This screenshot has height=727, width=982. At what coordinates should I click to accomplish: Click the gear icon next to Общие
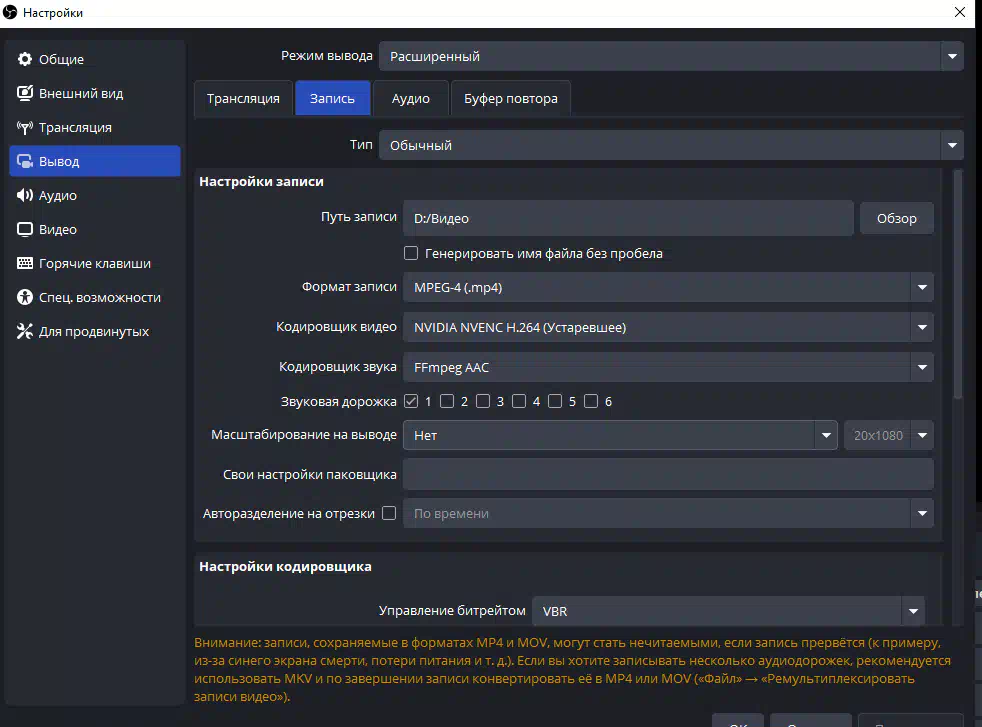(24, 59)
